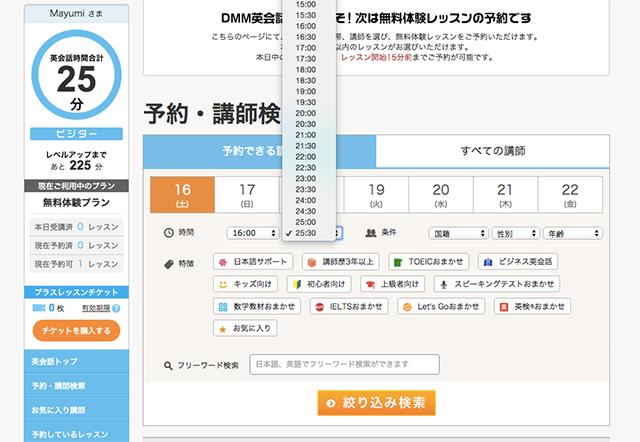Click the 25分 lesson time progress circle
This screenshot has height=442, width=640.
point(76,75)
